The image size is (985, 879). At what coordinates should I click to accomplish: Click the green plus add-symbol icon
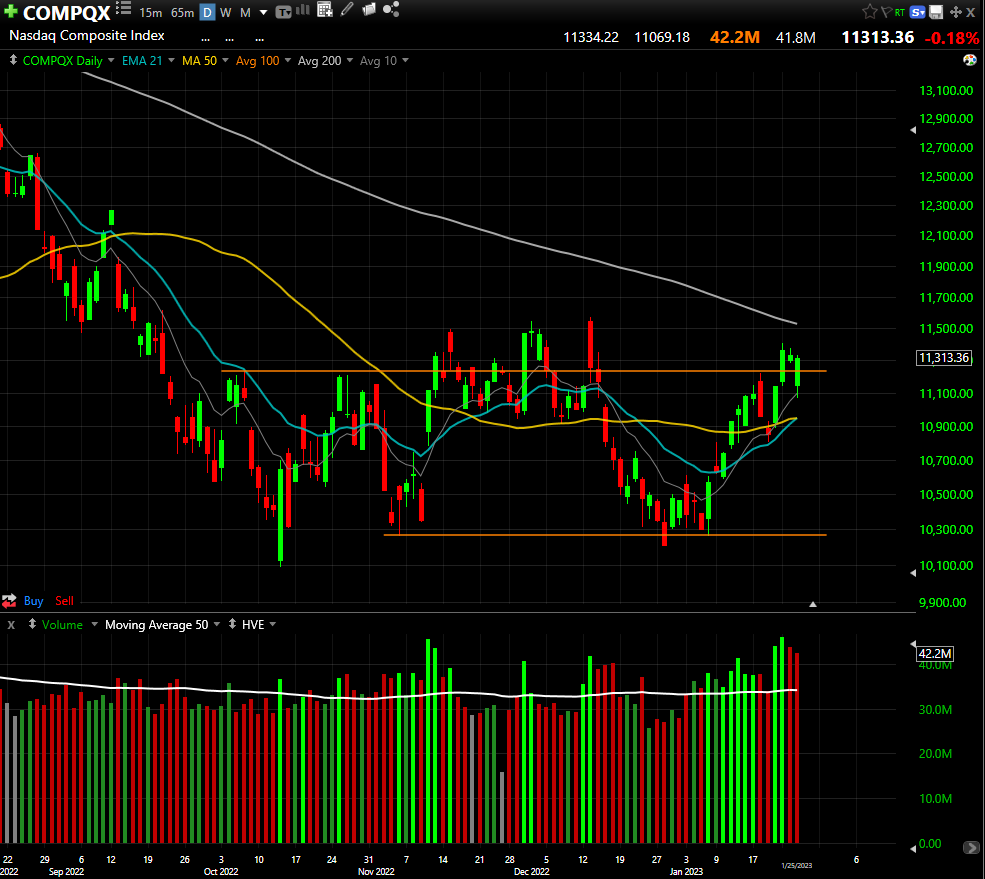[x=11, y=11]
